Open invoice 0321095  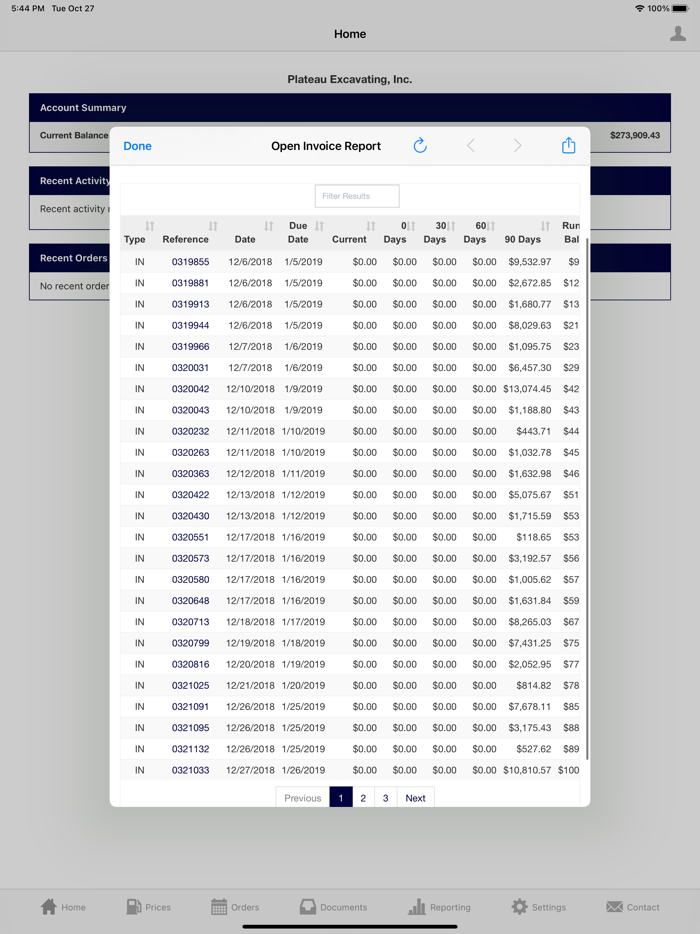click(191, 727)
